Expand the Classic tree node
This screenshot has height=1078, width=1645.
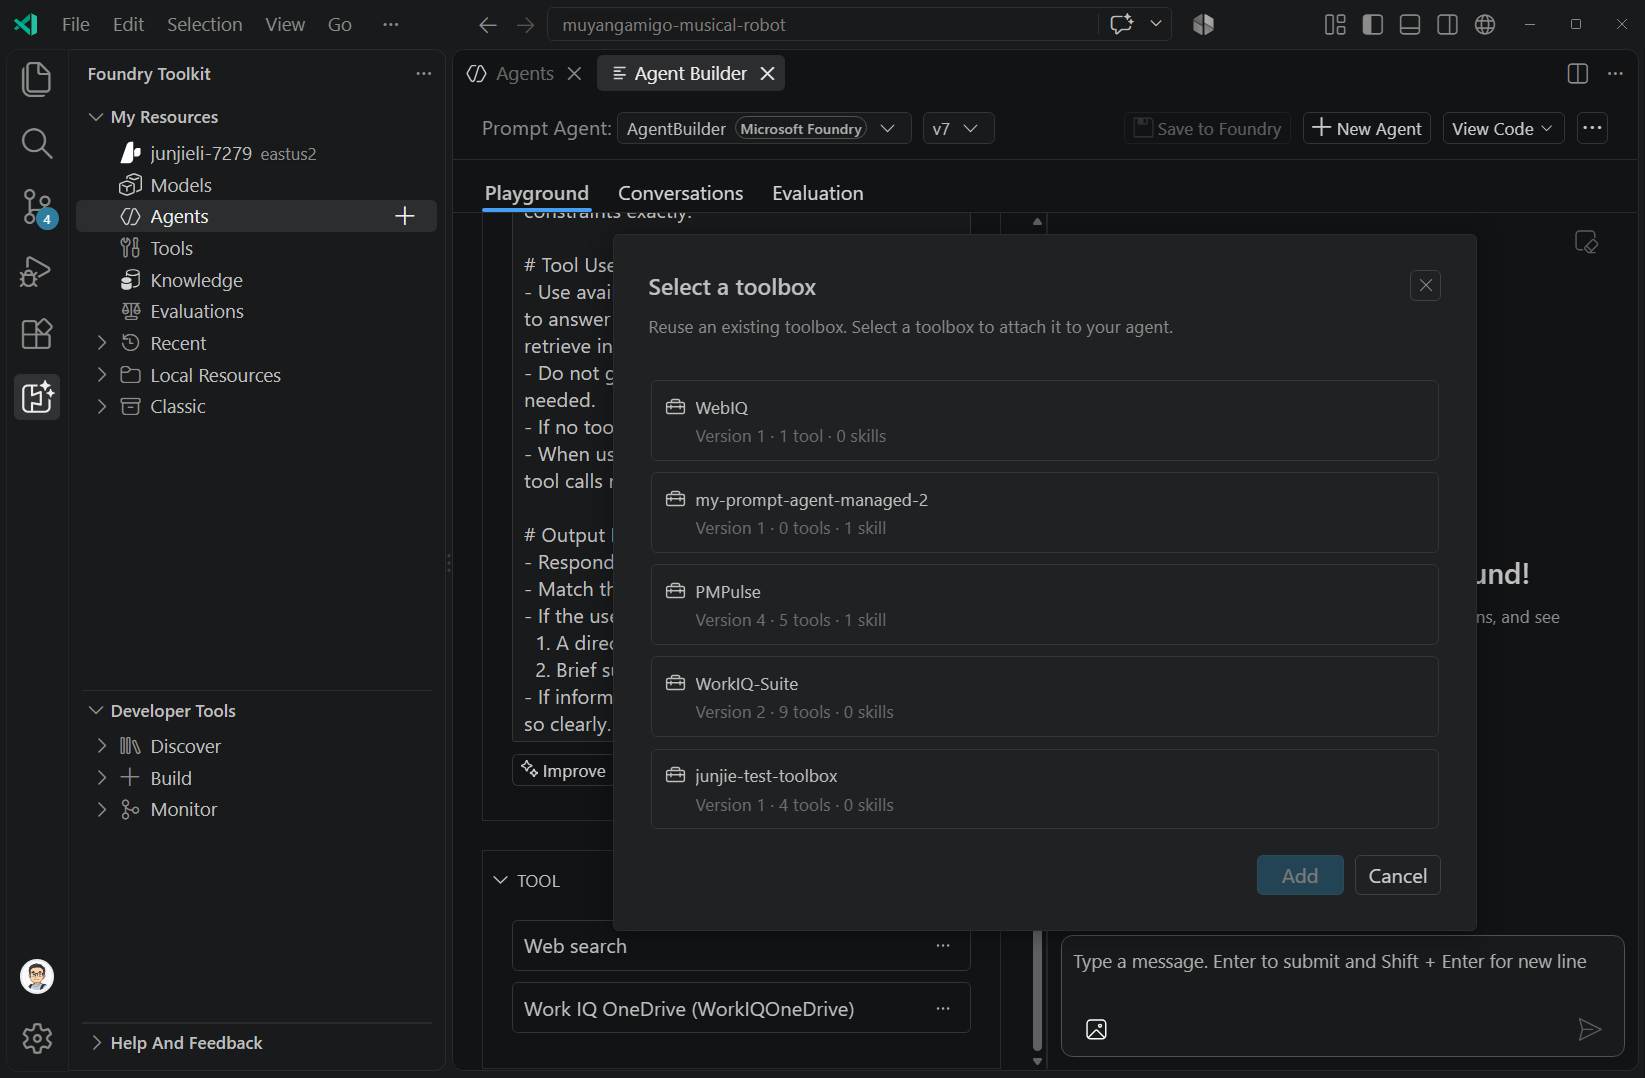click(101, 406)
